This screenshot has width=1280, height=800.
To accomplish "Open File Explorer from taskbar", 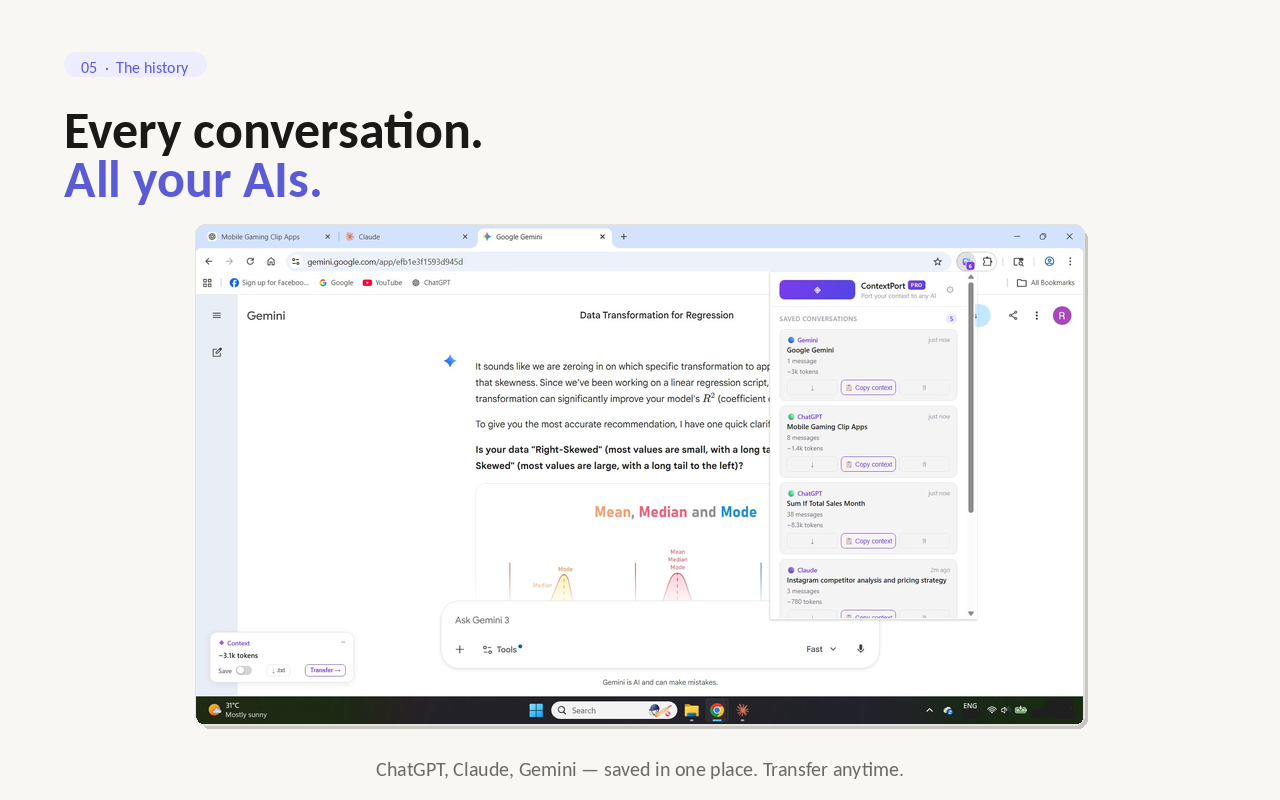I will point(691,710).
